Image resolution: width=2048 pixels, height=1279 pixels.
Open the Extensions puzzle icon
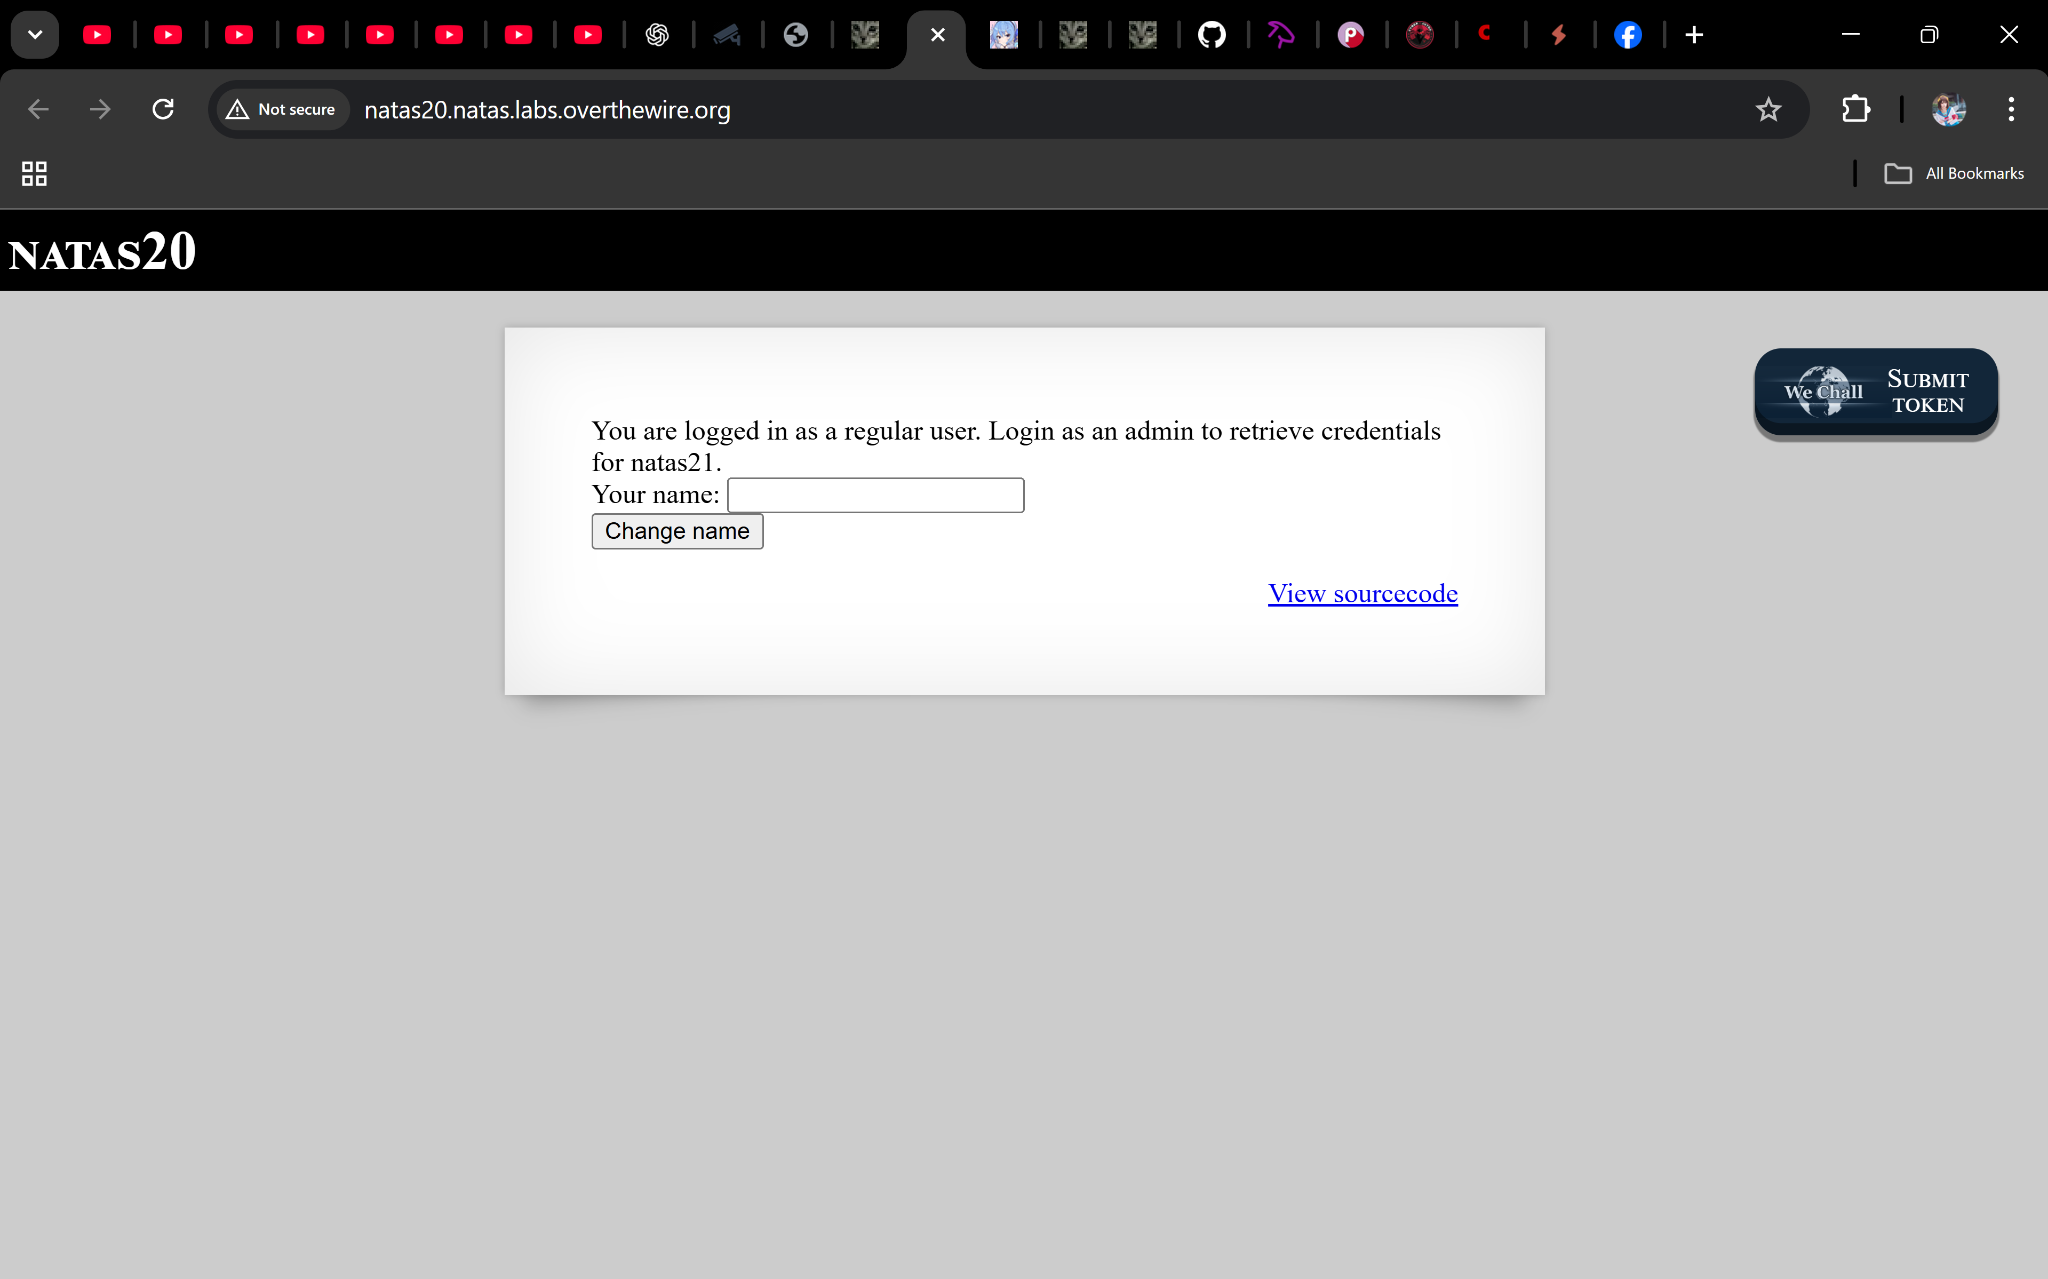pyautogui.click(x=1856, y=109)
